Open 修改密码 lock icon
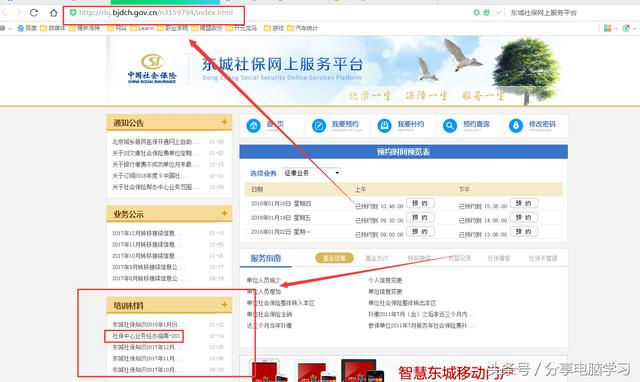The image size is (640, 382). pyautogui.click(x=516, y=125)
